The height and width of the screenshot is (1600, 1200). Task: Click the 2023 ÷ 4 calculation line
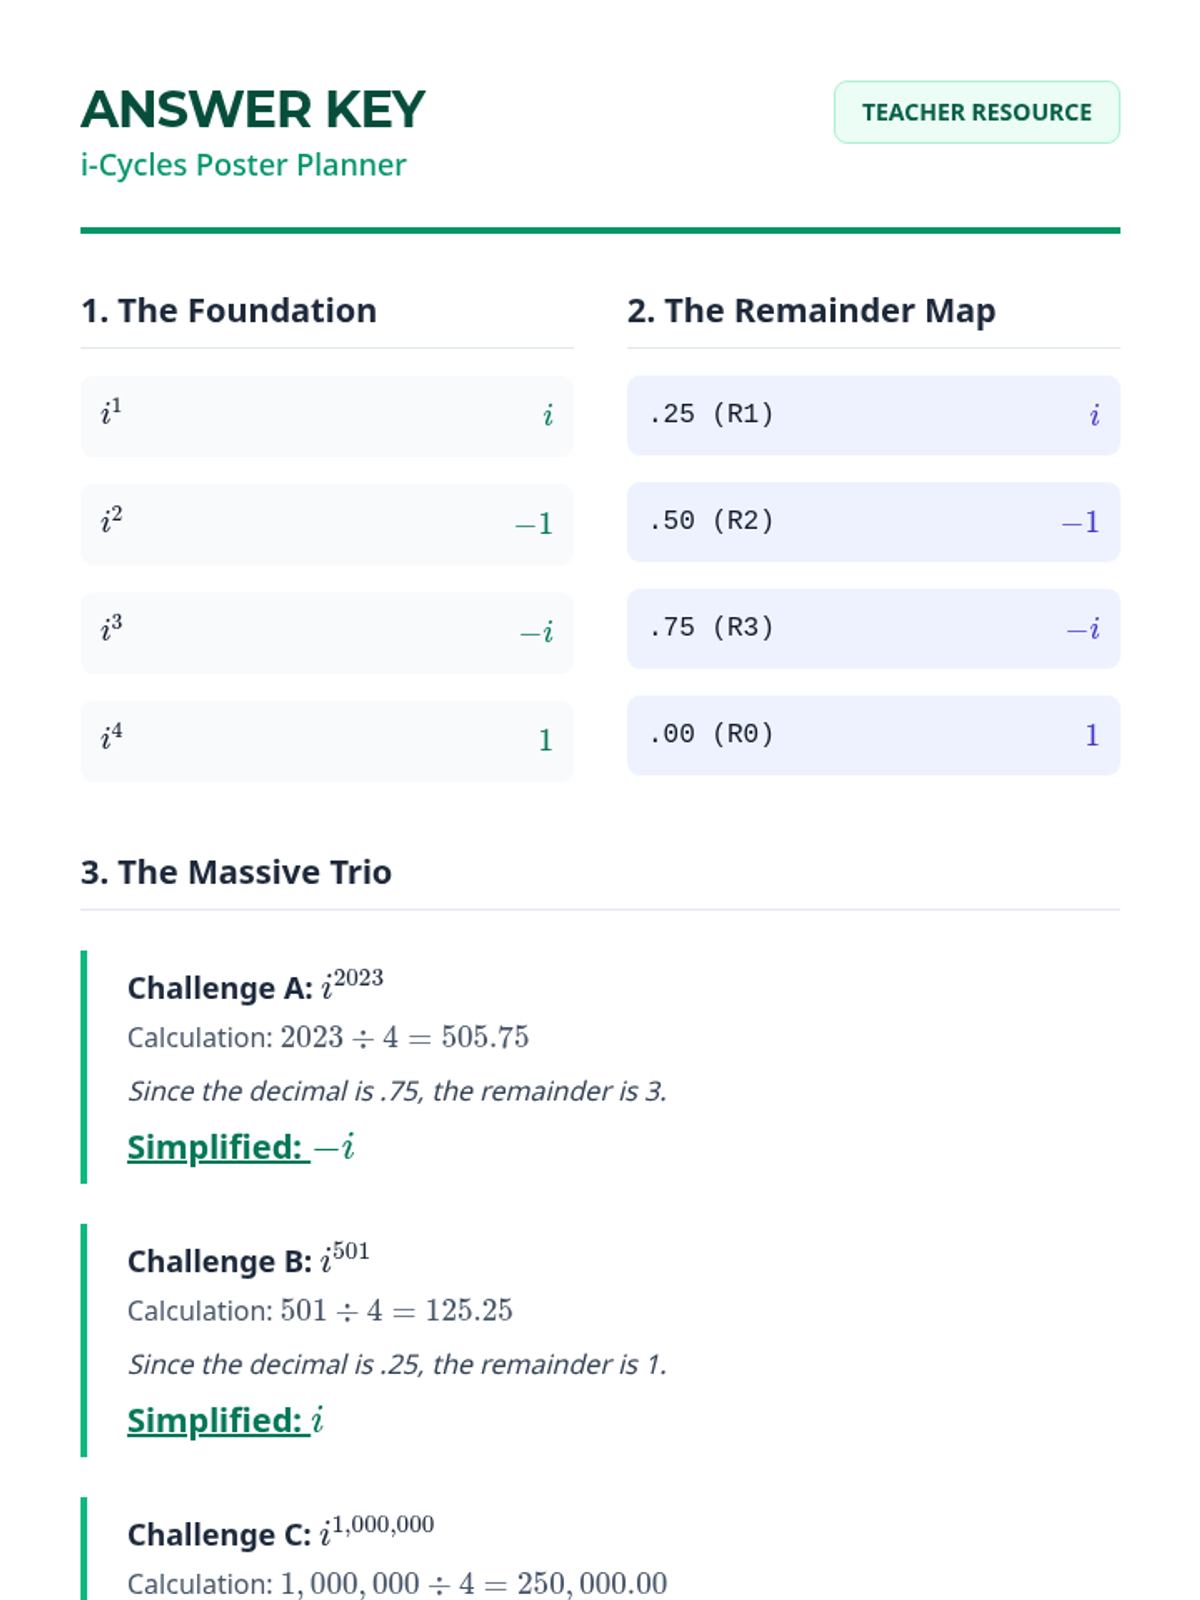[x=327, y=1038]
